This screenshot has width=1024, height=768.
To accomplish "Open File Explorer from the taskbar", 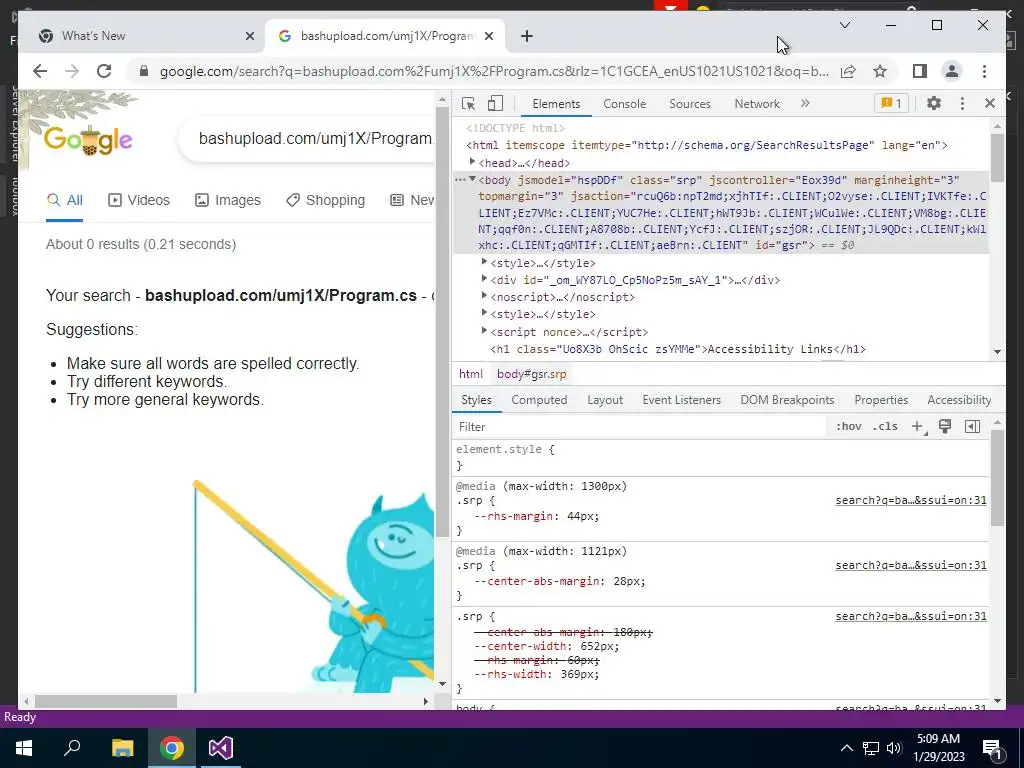I will click(x=122, y=748).
